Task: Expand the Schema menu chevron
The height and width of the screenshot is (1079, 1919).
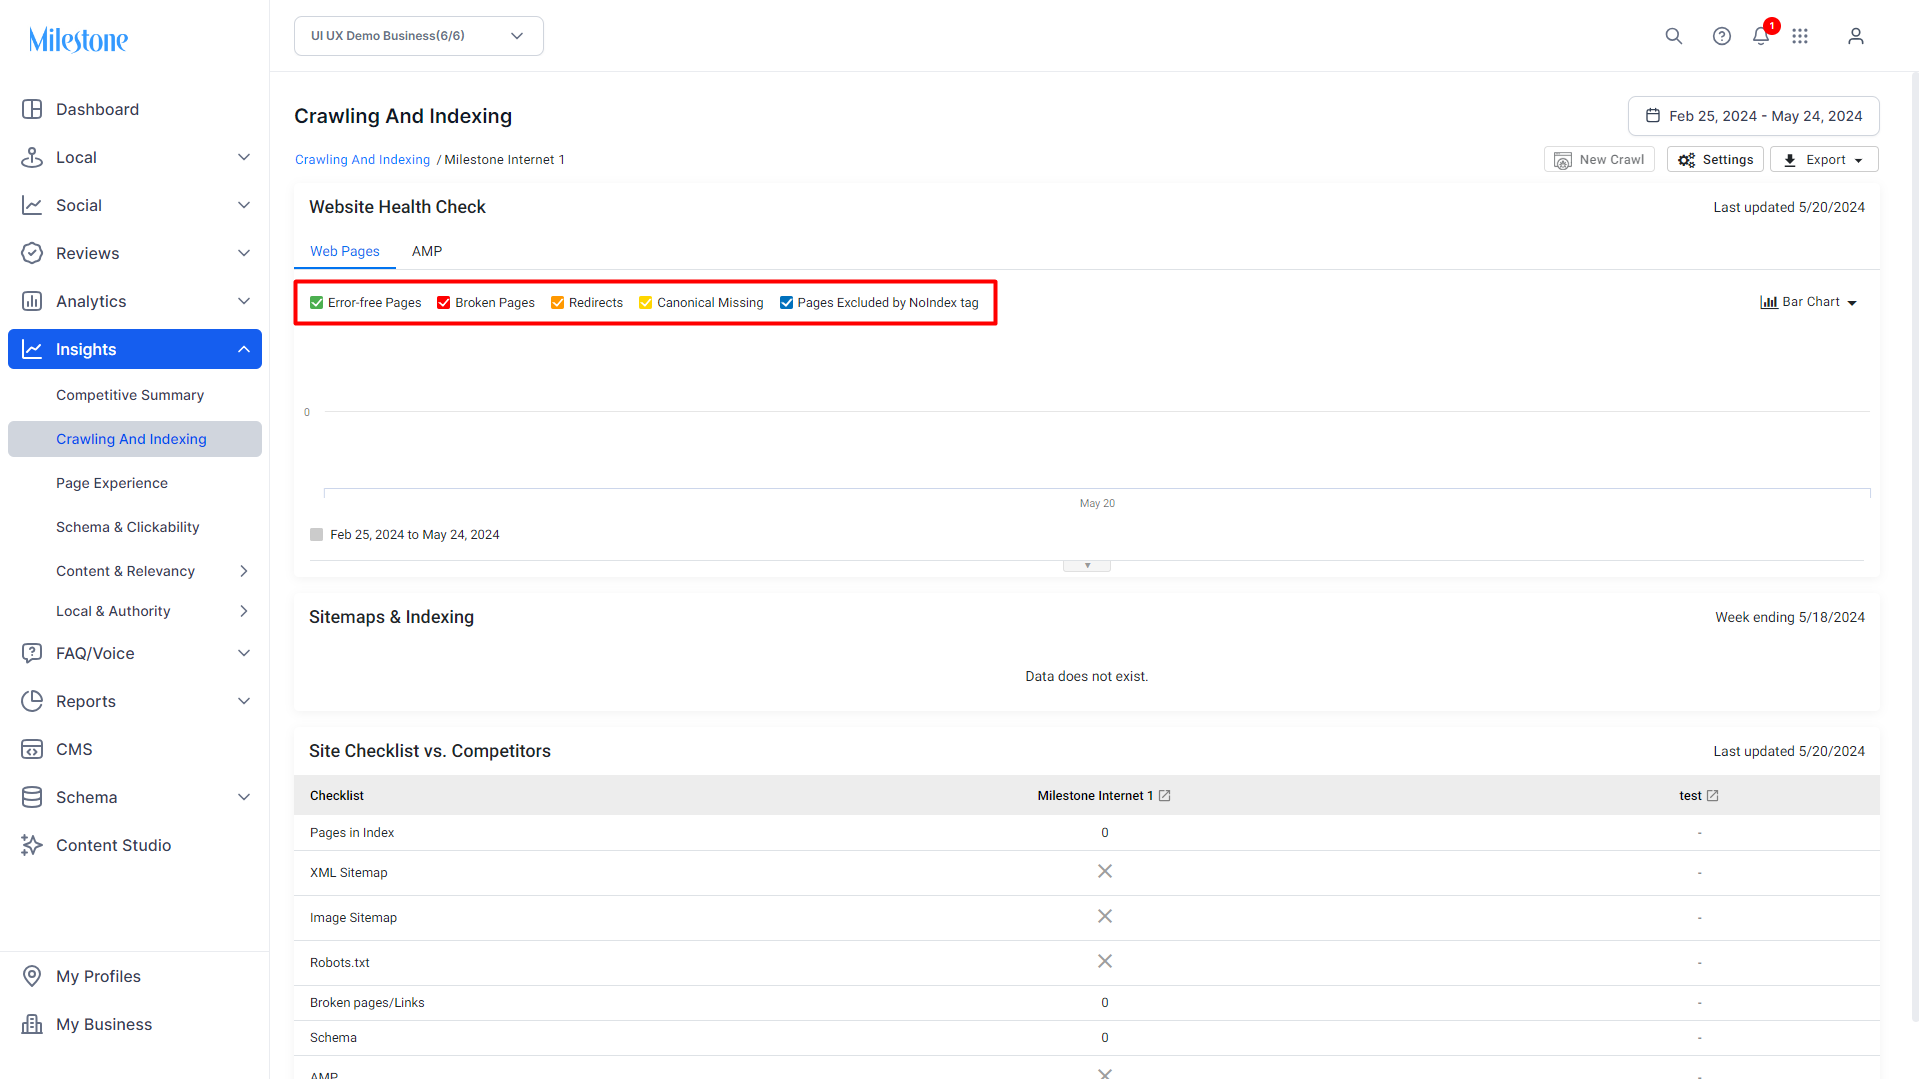Action: click(x=244, y=797)
